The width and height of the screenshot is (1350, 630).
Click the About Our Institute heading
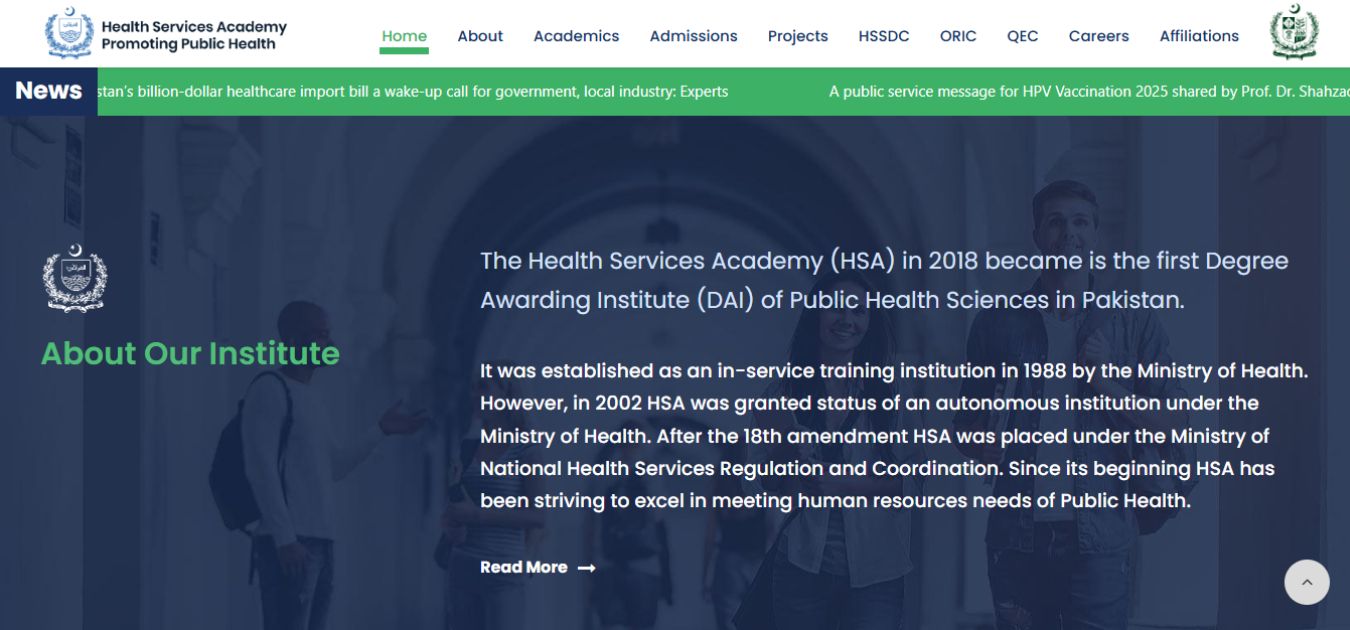coord(189,354)
